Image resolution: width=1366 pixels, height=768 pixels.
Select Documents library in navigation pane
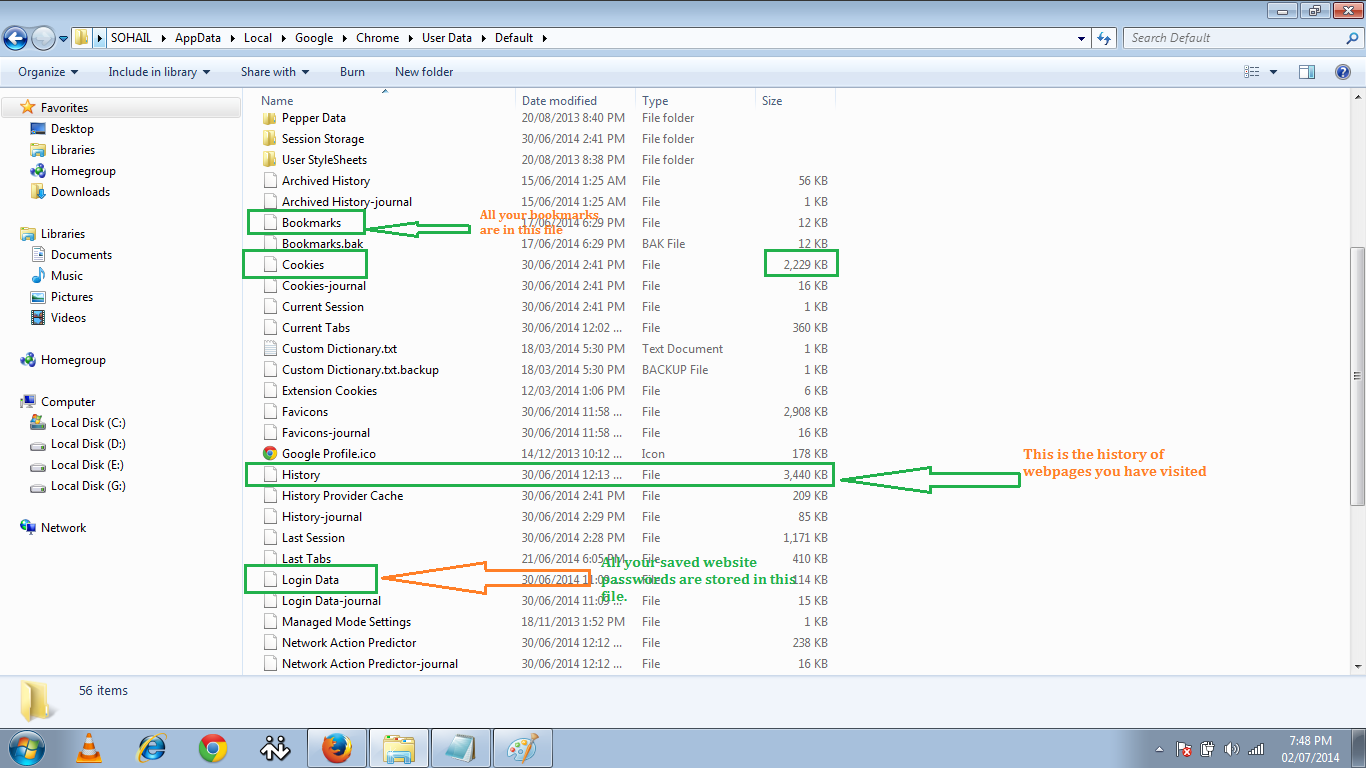(x=81, y=255)
